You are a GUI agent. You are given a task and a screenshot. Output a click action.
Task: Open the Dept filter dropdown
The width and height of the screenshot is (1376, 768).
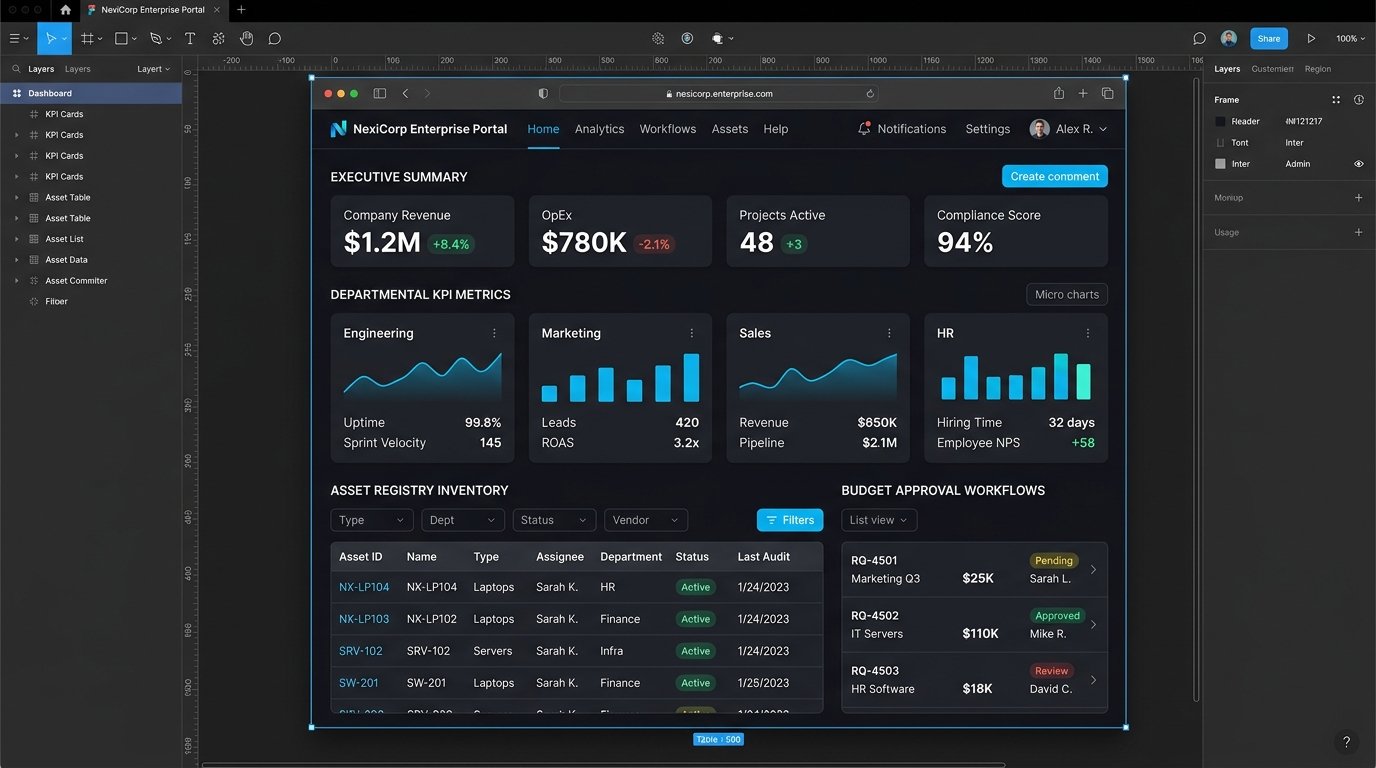pos(462,520)
